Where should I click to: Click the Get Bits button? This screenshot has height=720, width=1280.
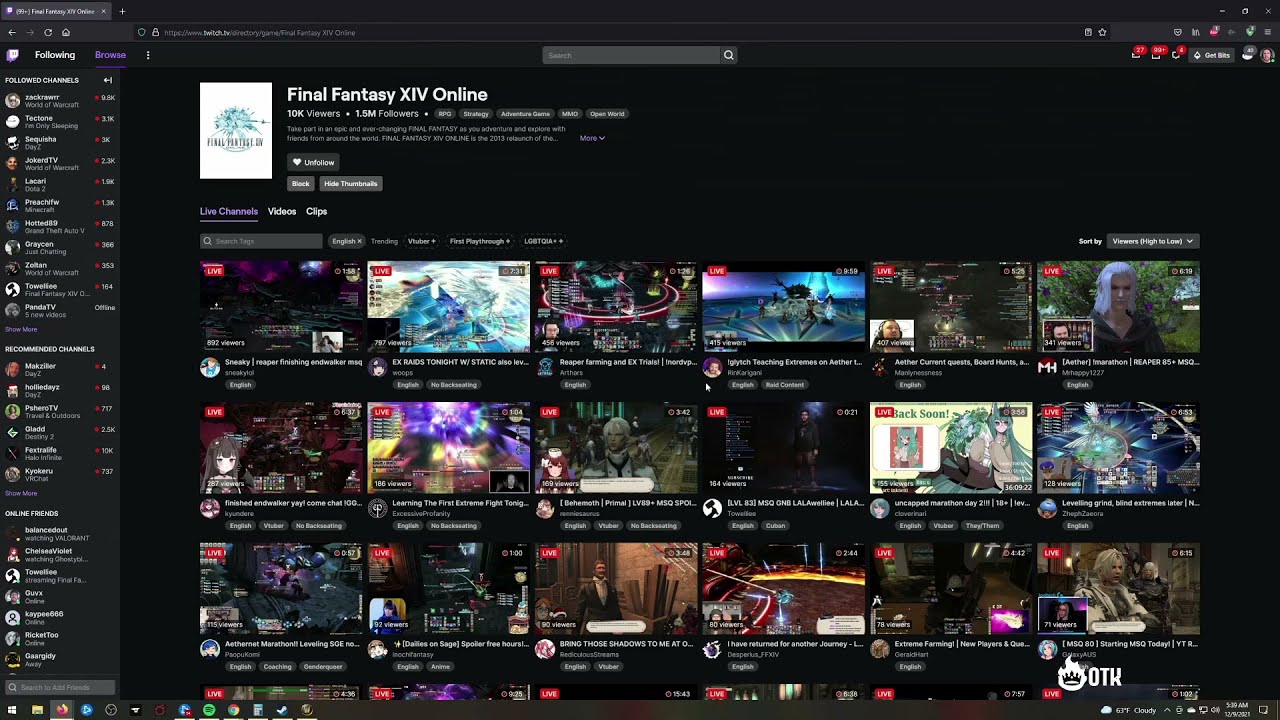point(1212,55)
